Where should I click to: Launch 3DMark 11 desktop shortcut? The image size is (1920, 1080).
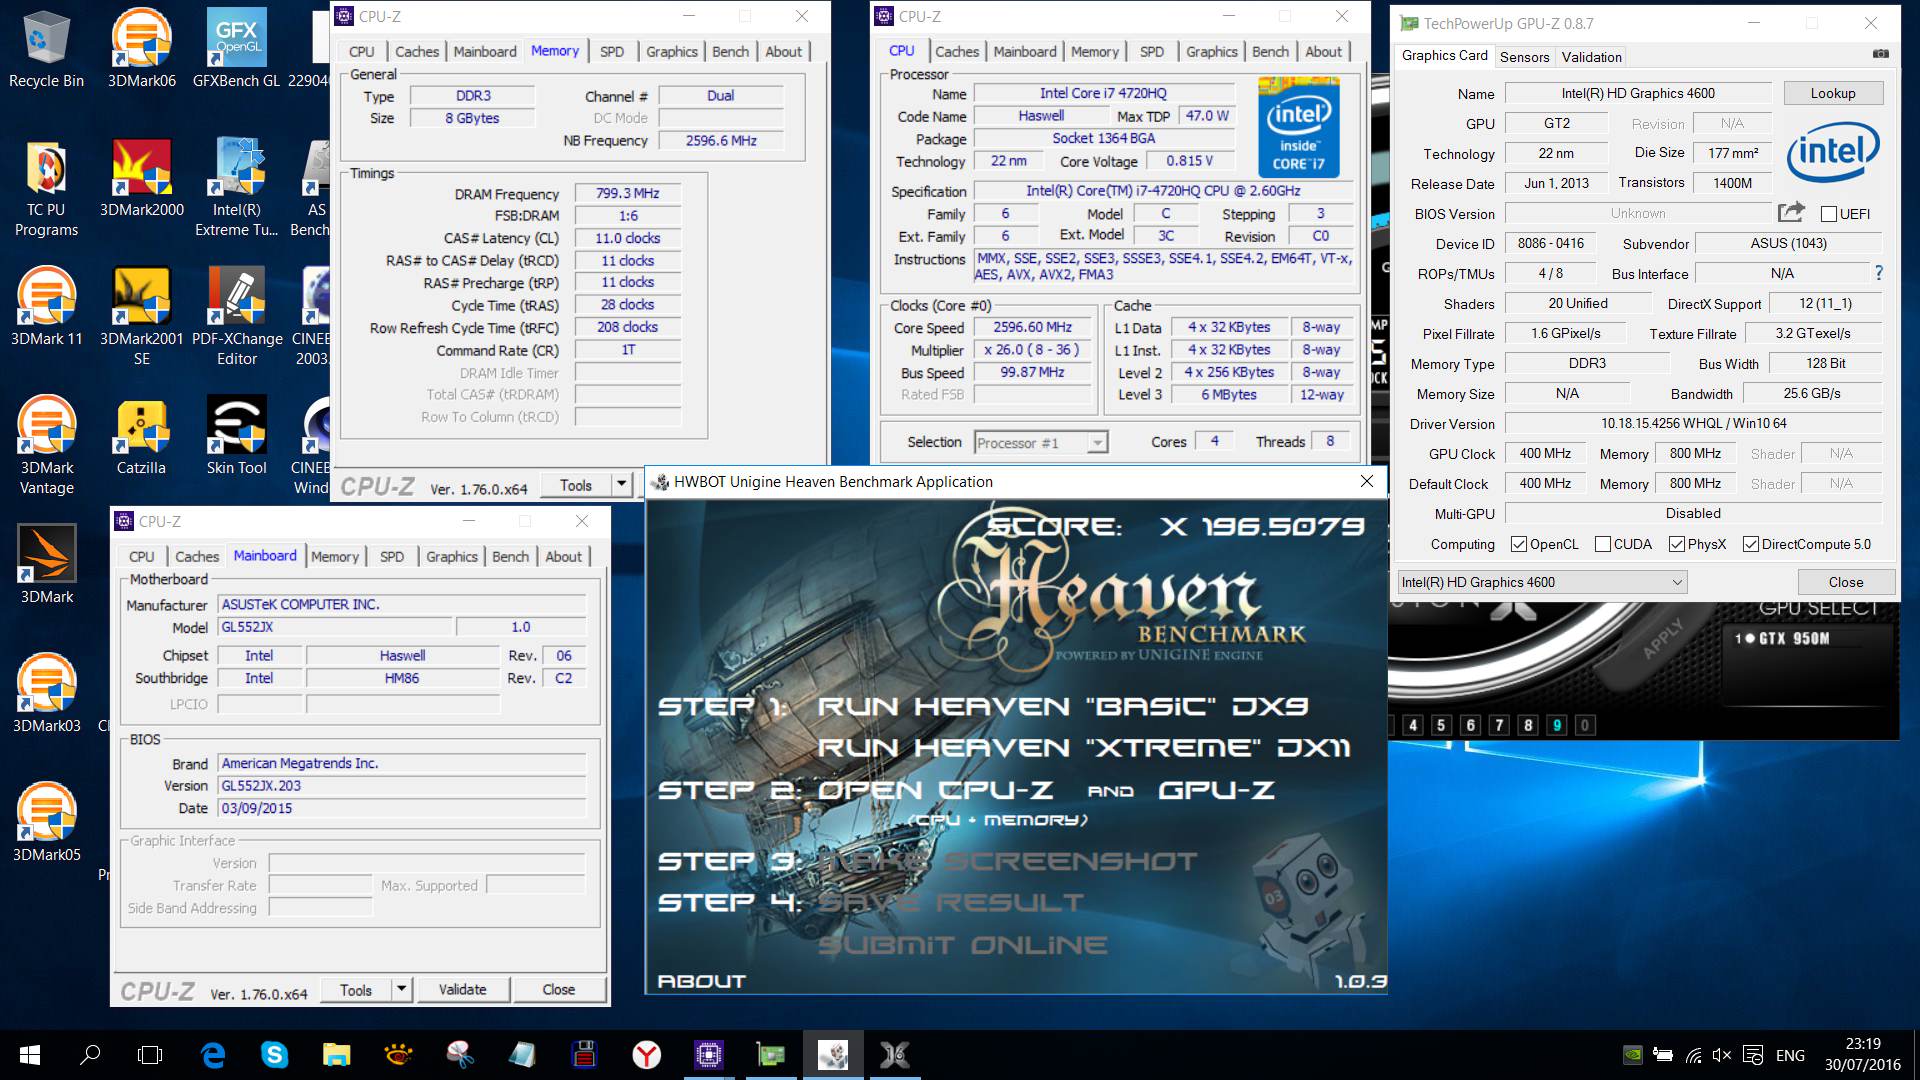46,306
